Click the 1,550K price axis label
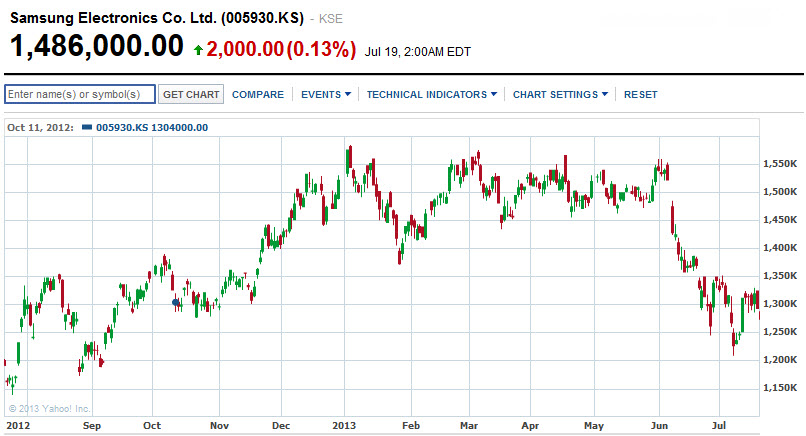 (x=780, y=164)
